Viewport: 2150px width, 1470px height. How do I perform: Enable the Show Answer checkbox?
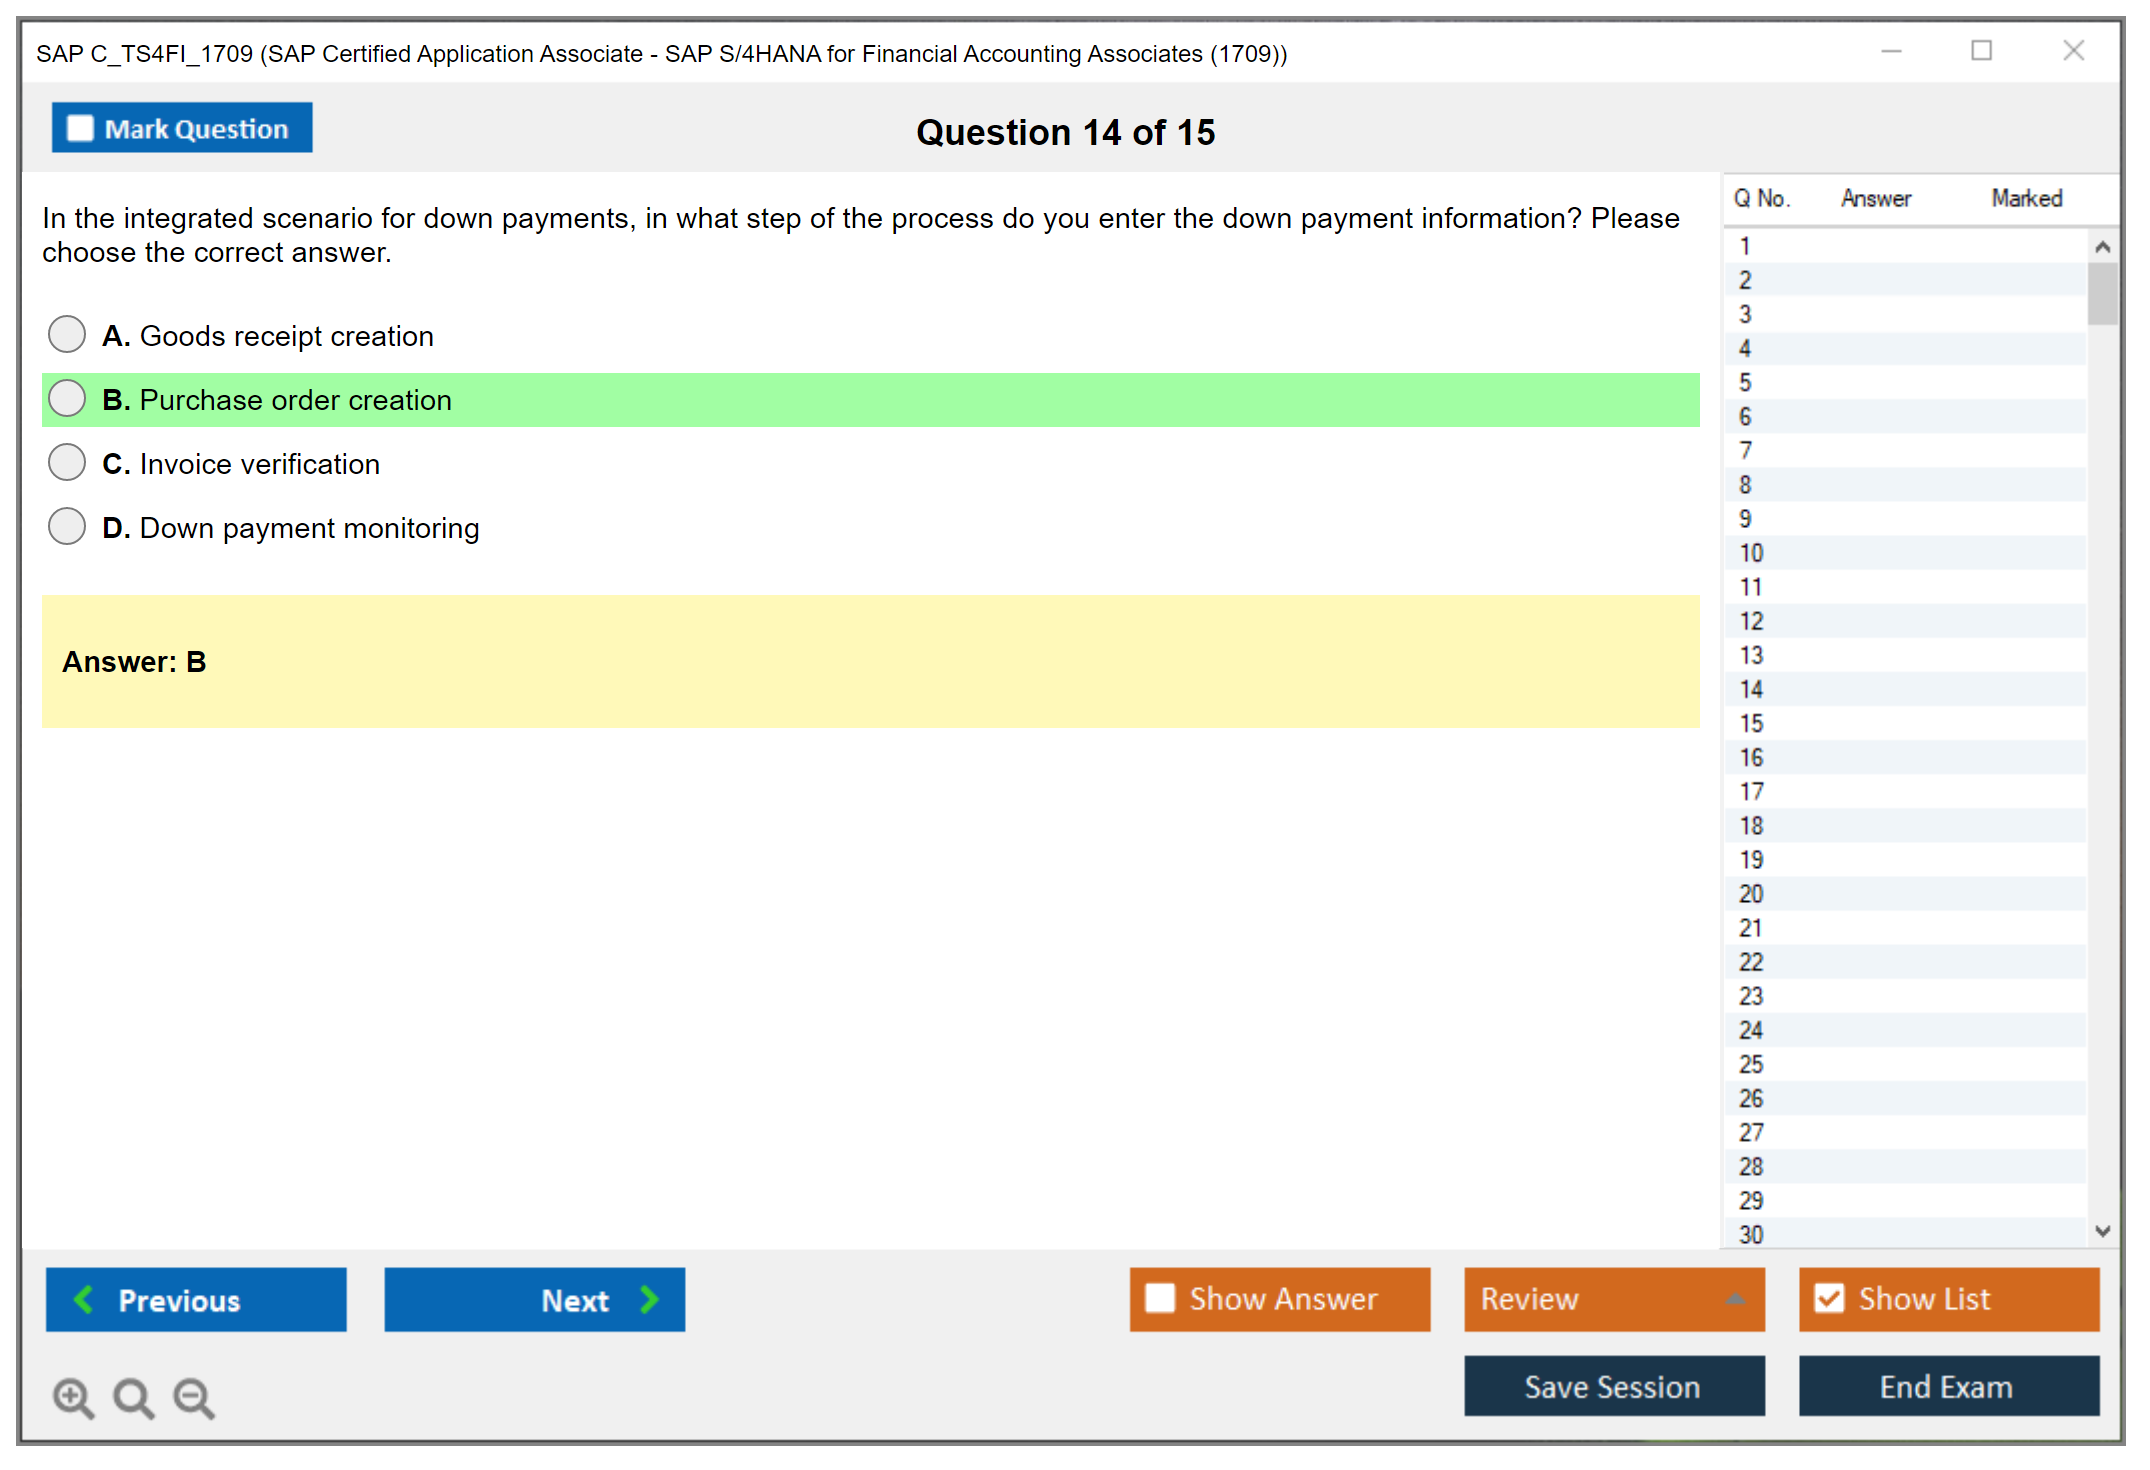pos(1160,1298)
